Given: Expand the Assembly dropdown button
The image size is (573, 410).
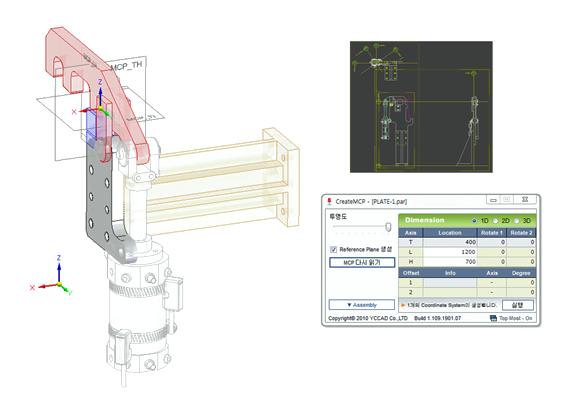Looking at the screenshot, I should pos(362,305).
